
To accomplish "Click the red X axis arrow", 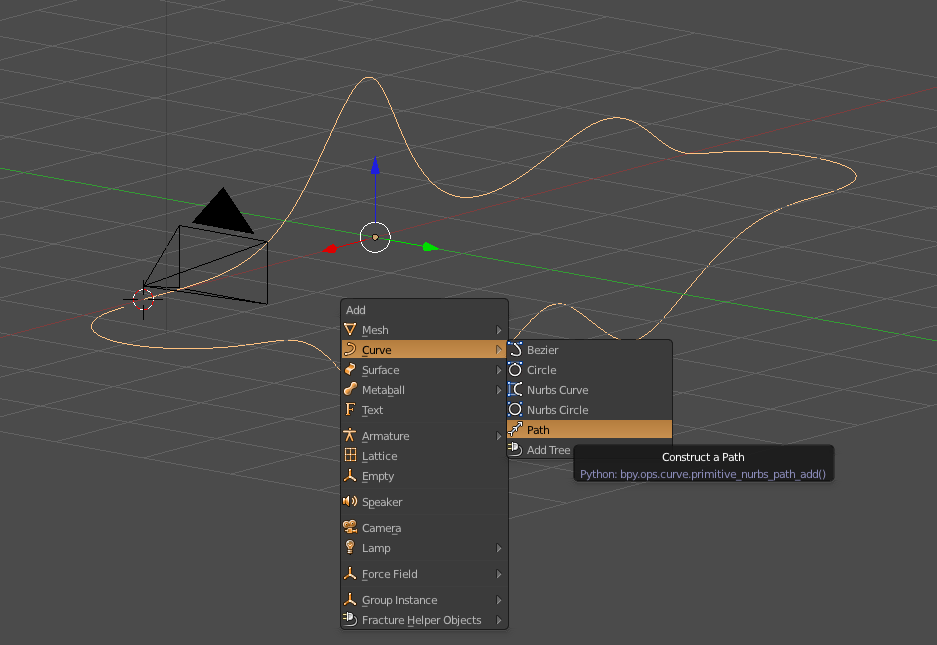I will pyautogui.click(x=330, y=249).
